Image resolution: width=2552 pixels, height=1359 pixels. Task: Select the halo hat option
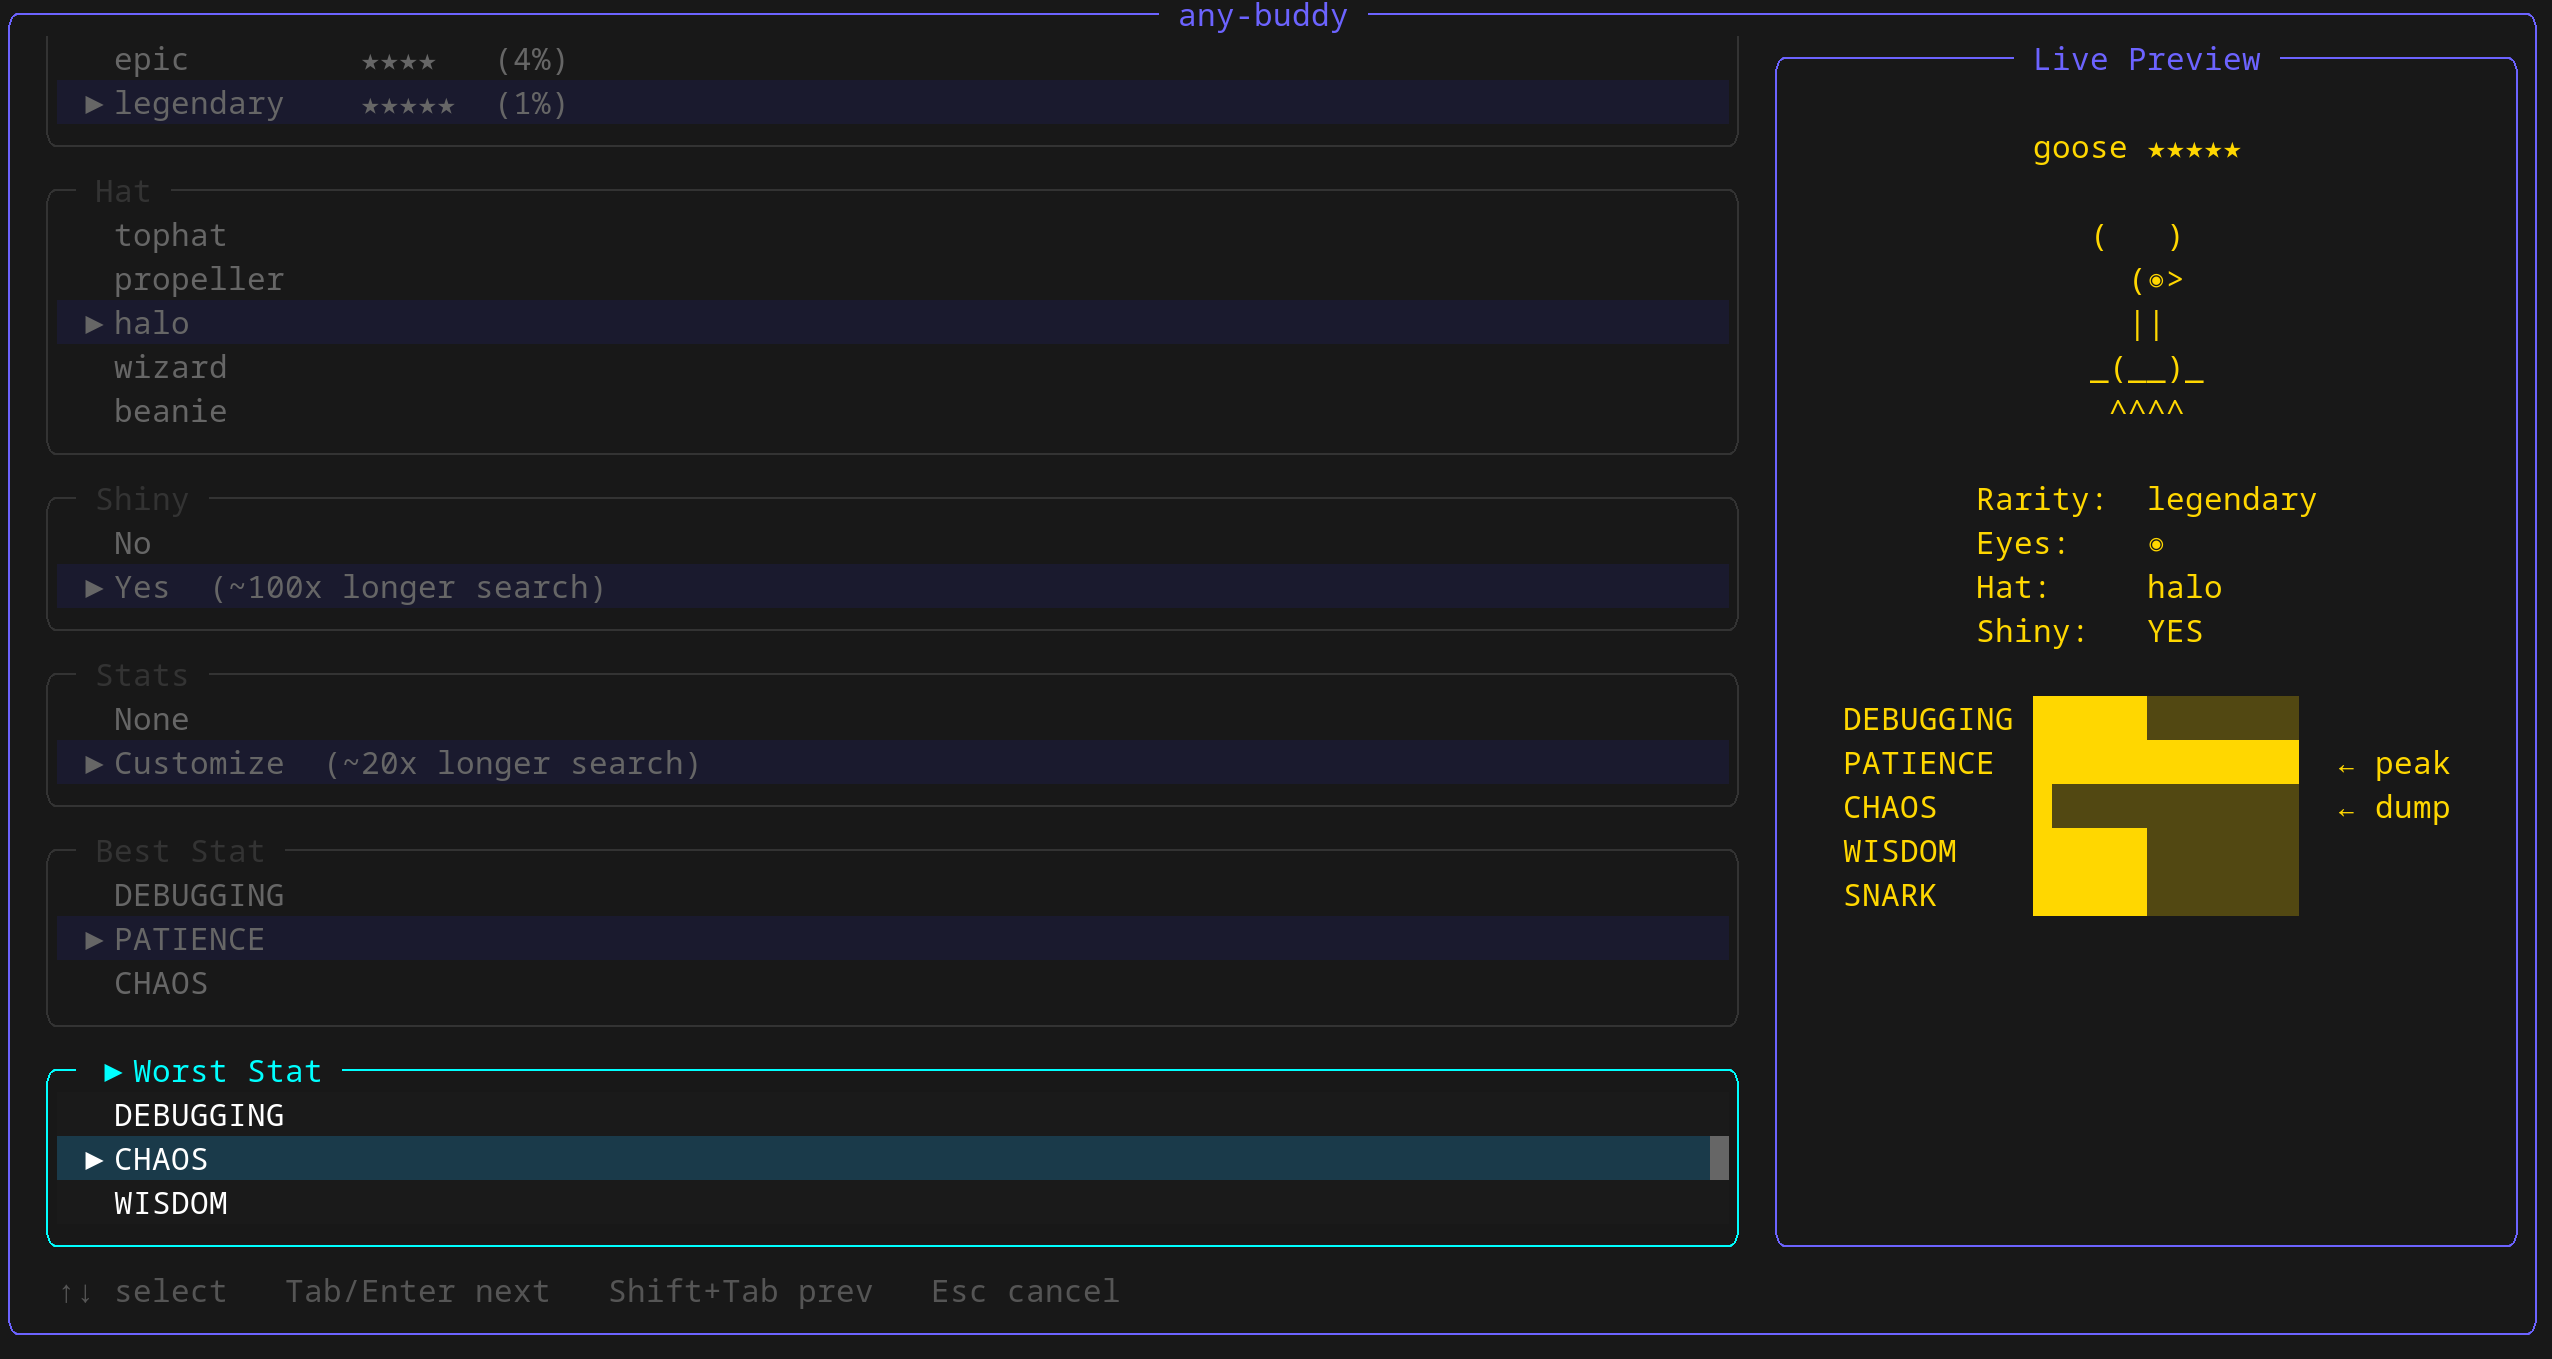click(151, 322)
